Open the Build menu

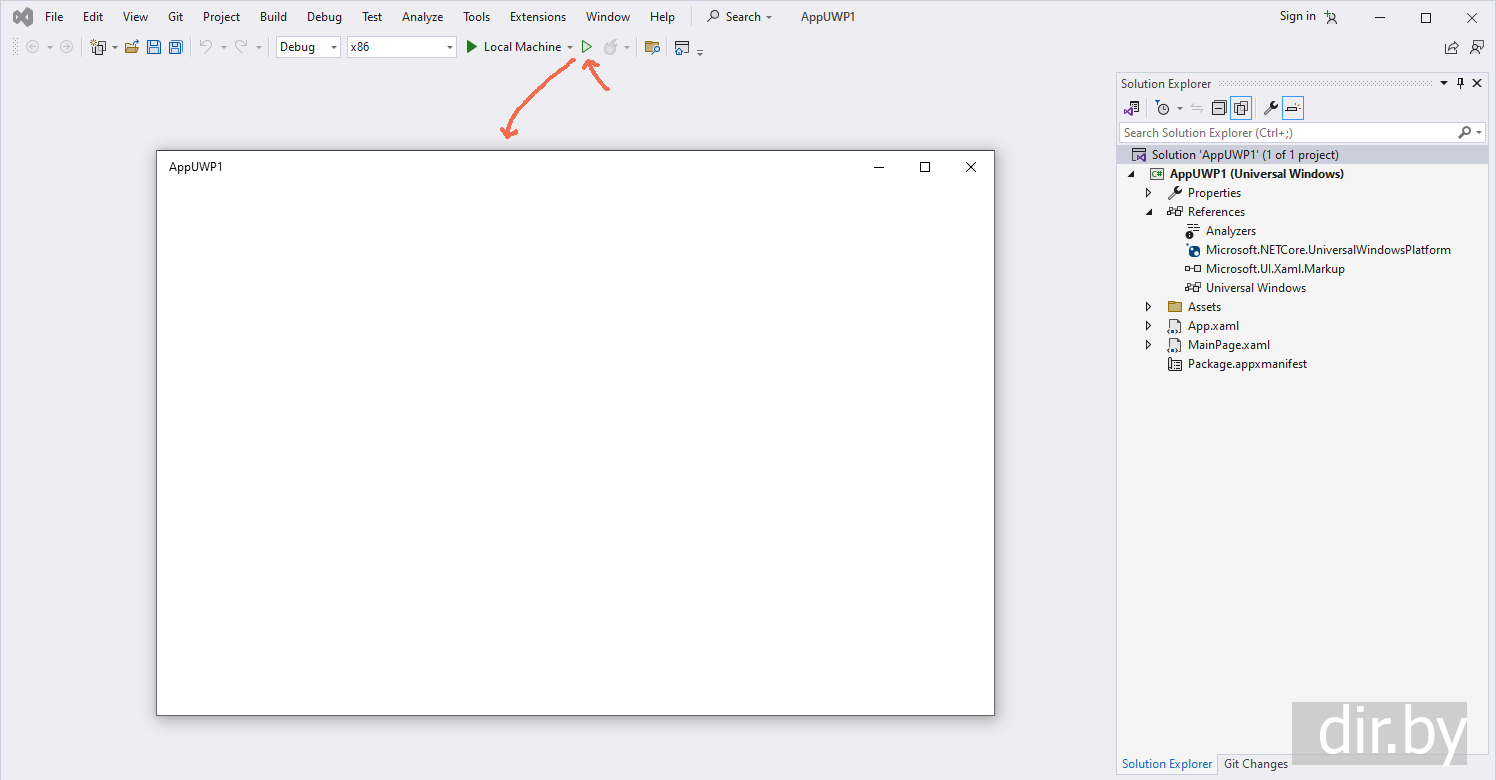273,17
